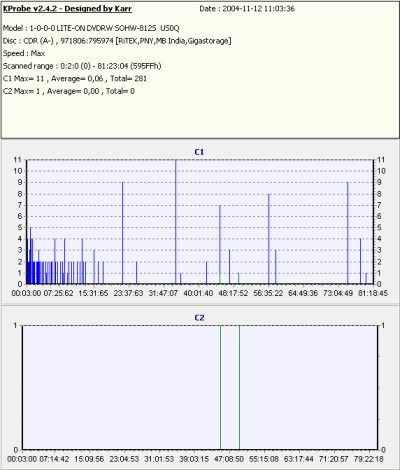The height and width of the screenshot is (470, 400).
Task: Click C1 x-axis label 64:49:36
Action: coord(303,293)
